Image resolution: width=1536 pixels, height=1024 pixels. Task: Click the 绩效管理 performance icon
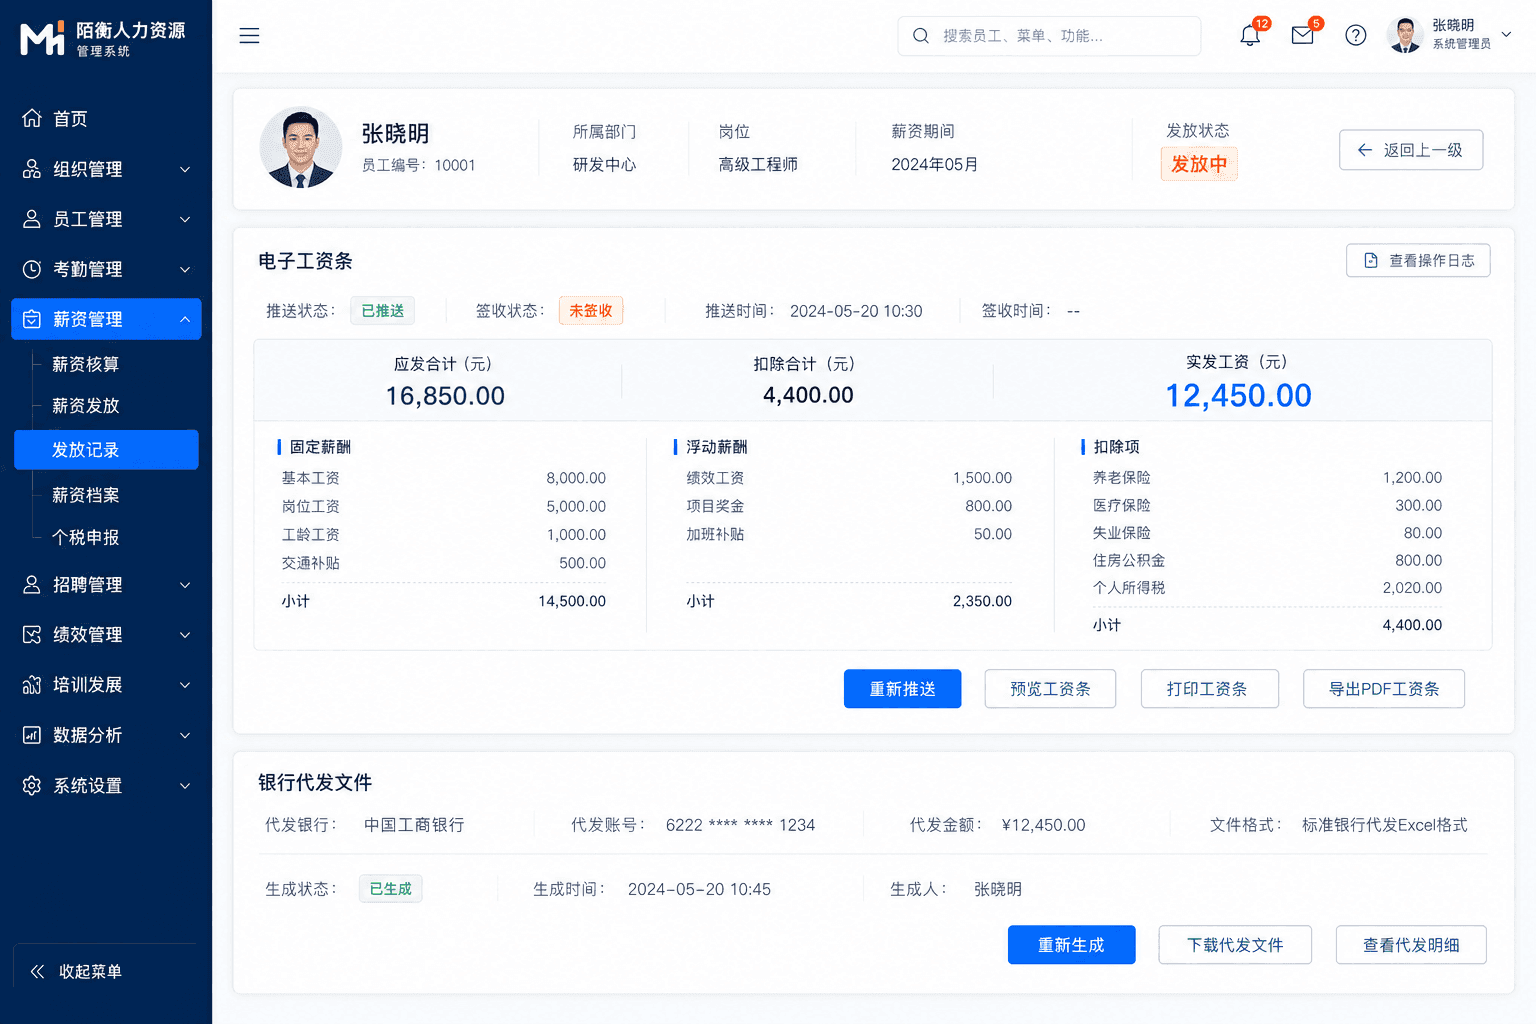click(32, 635)
